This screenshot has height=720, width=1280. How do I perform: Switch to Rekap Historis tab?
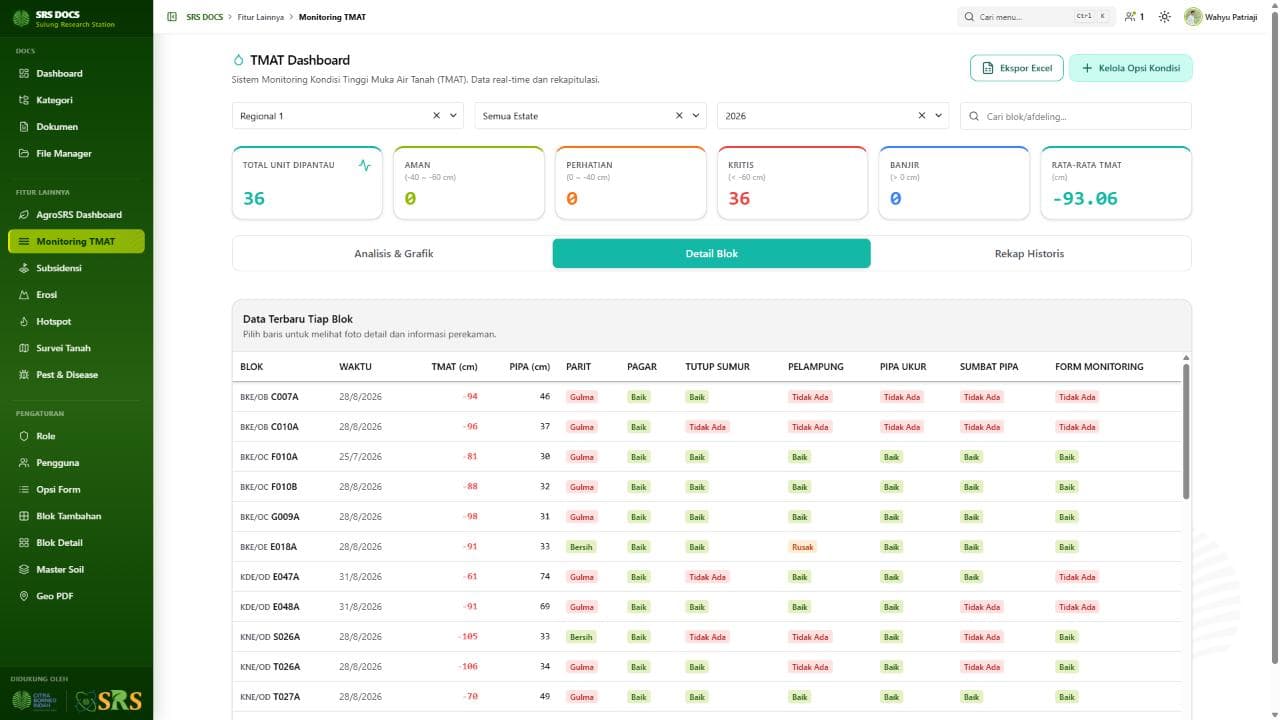(1030, 254)
